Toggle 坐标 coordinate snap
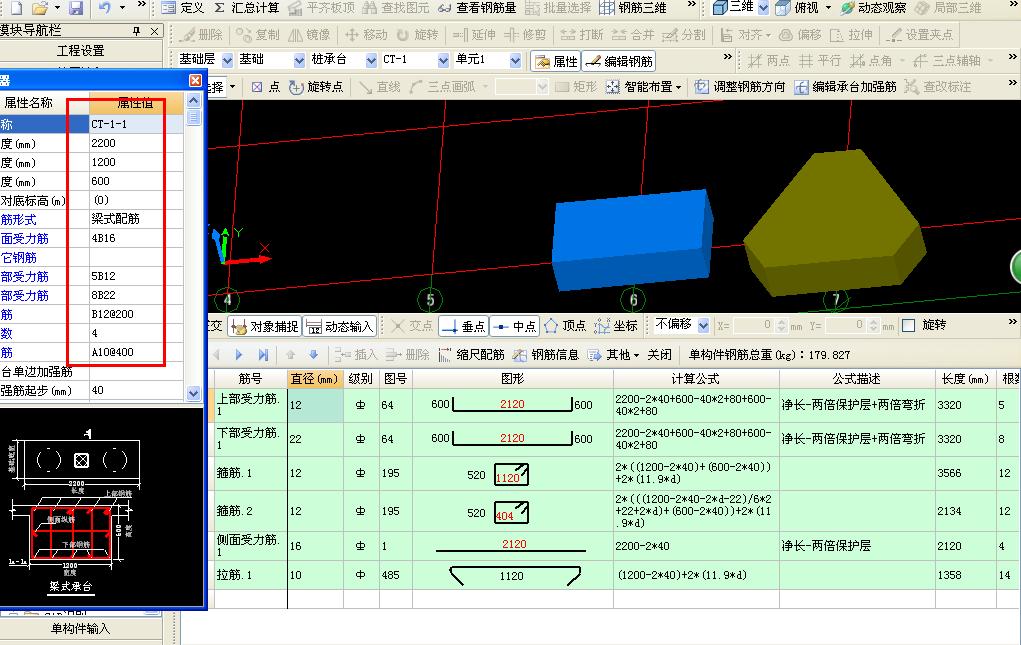Image resolution: width=1021 pixels, height=645 pixels. coord(615,325)
